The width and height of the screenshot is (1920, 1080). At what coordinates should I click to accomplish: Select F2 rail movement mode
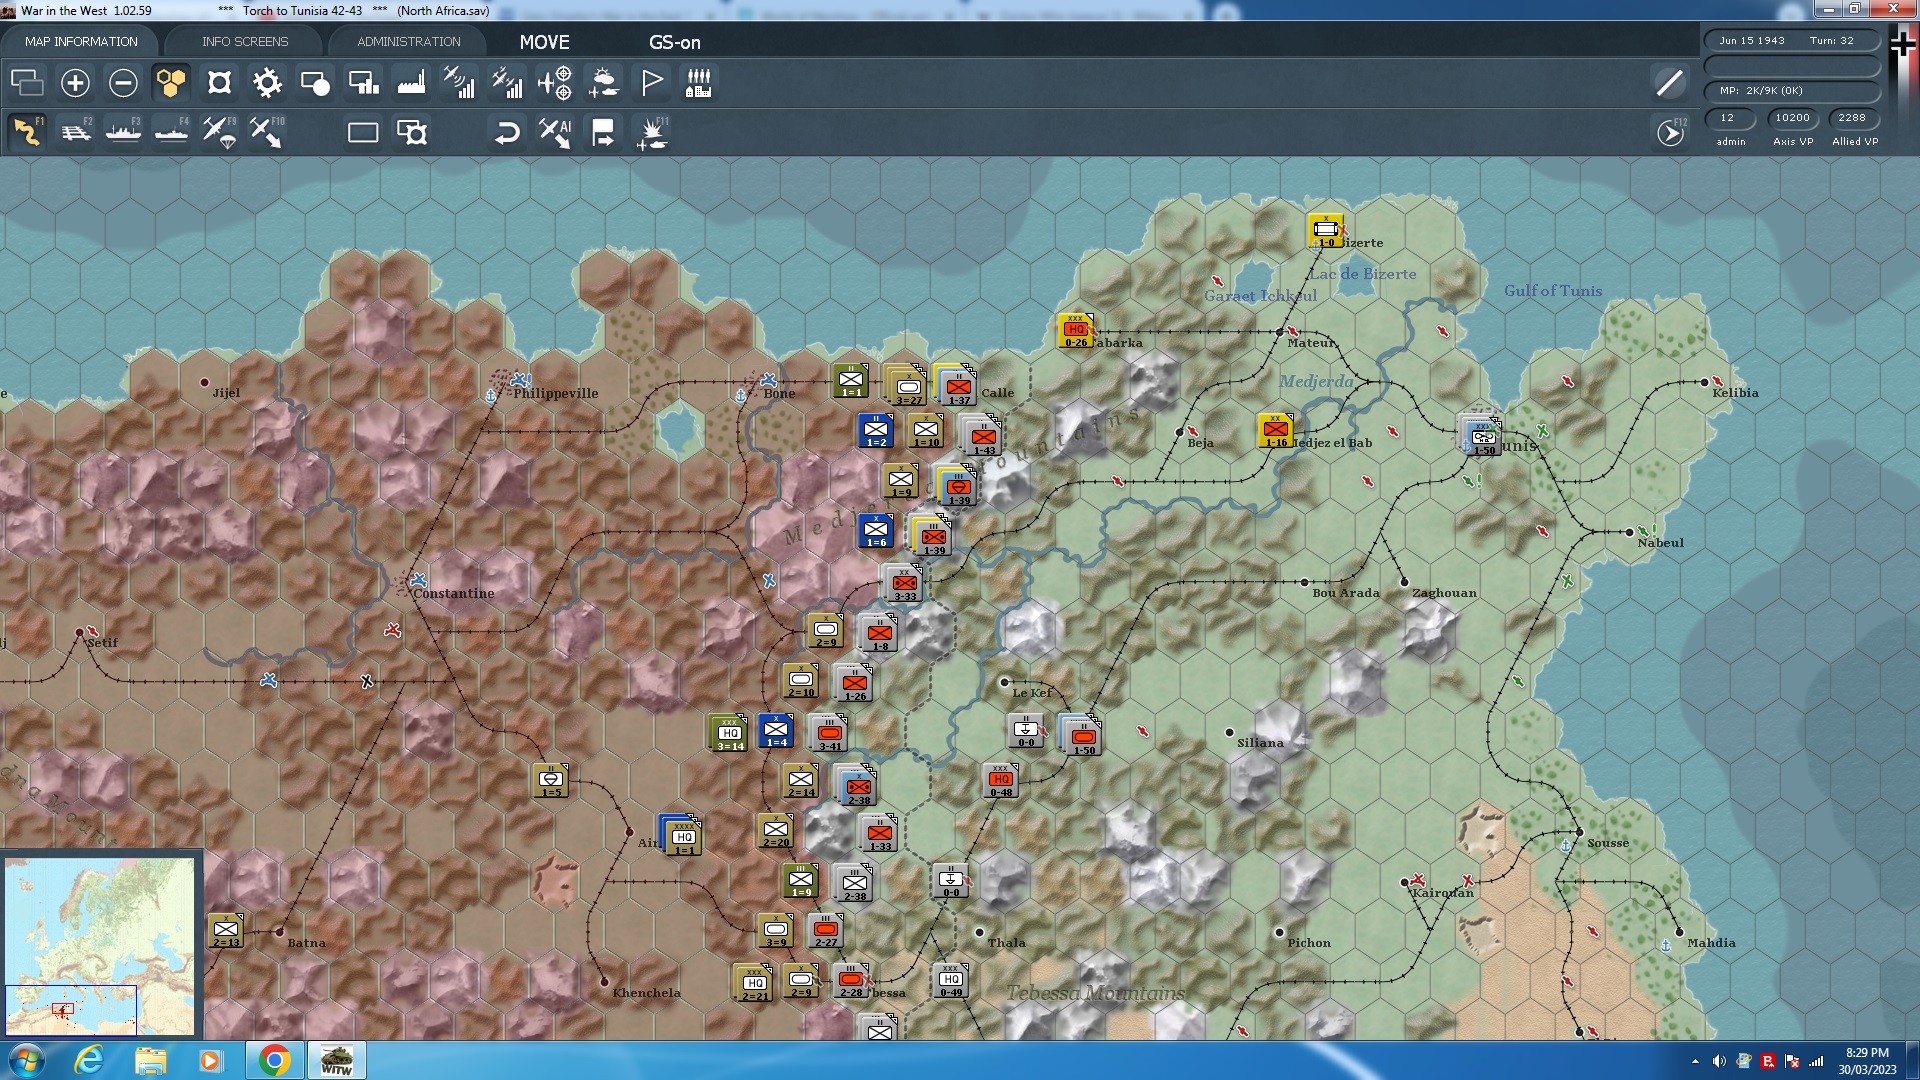point(76,132)
